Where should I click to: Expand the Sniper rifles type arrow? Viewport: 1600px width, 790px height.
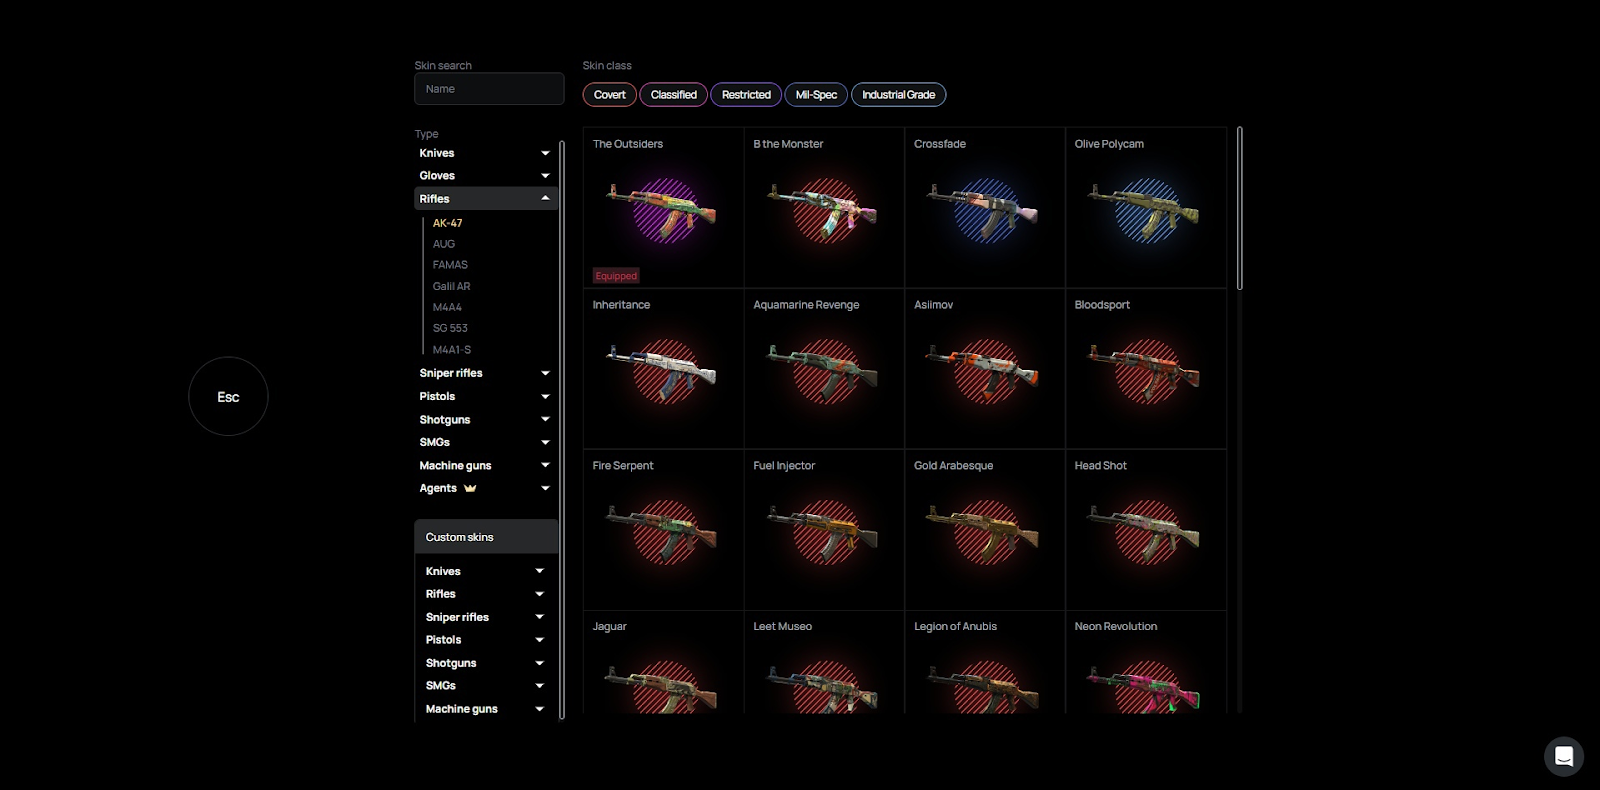click(545, 373)
